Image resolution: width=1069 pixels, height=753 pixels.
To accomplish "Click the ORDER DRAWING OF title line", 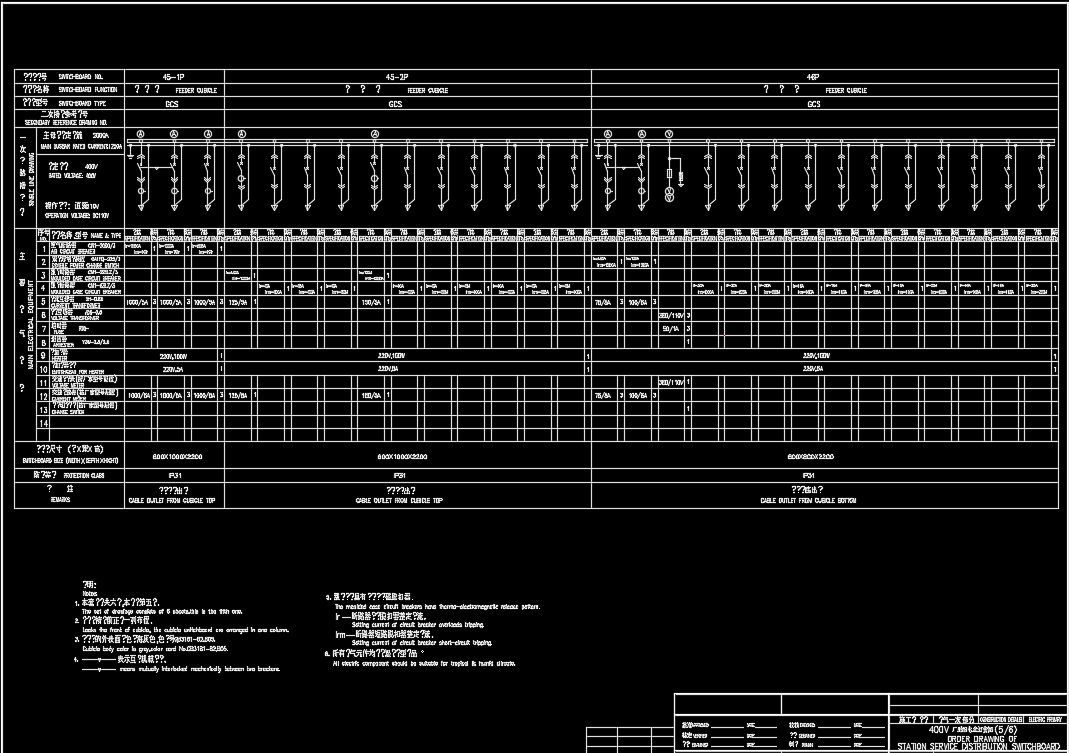I will click(982, 739).
